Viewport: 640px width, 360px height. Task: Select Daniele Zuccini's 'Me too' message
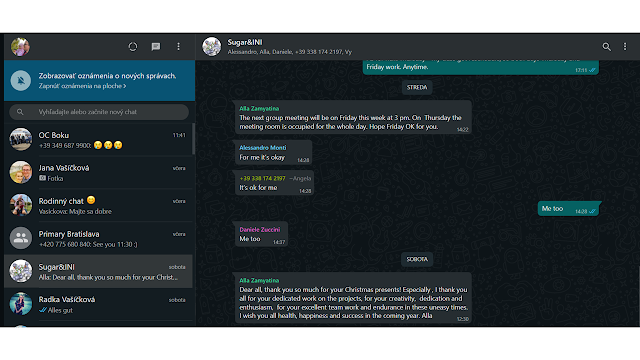pyautogui.click(x=261, y=235)
